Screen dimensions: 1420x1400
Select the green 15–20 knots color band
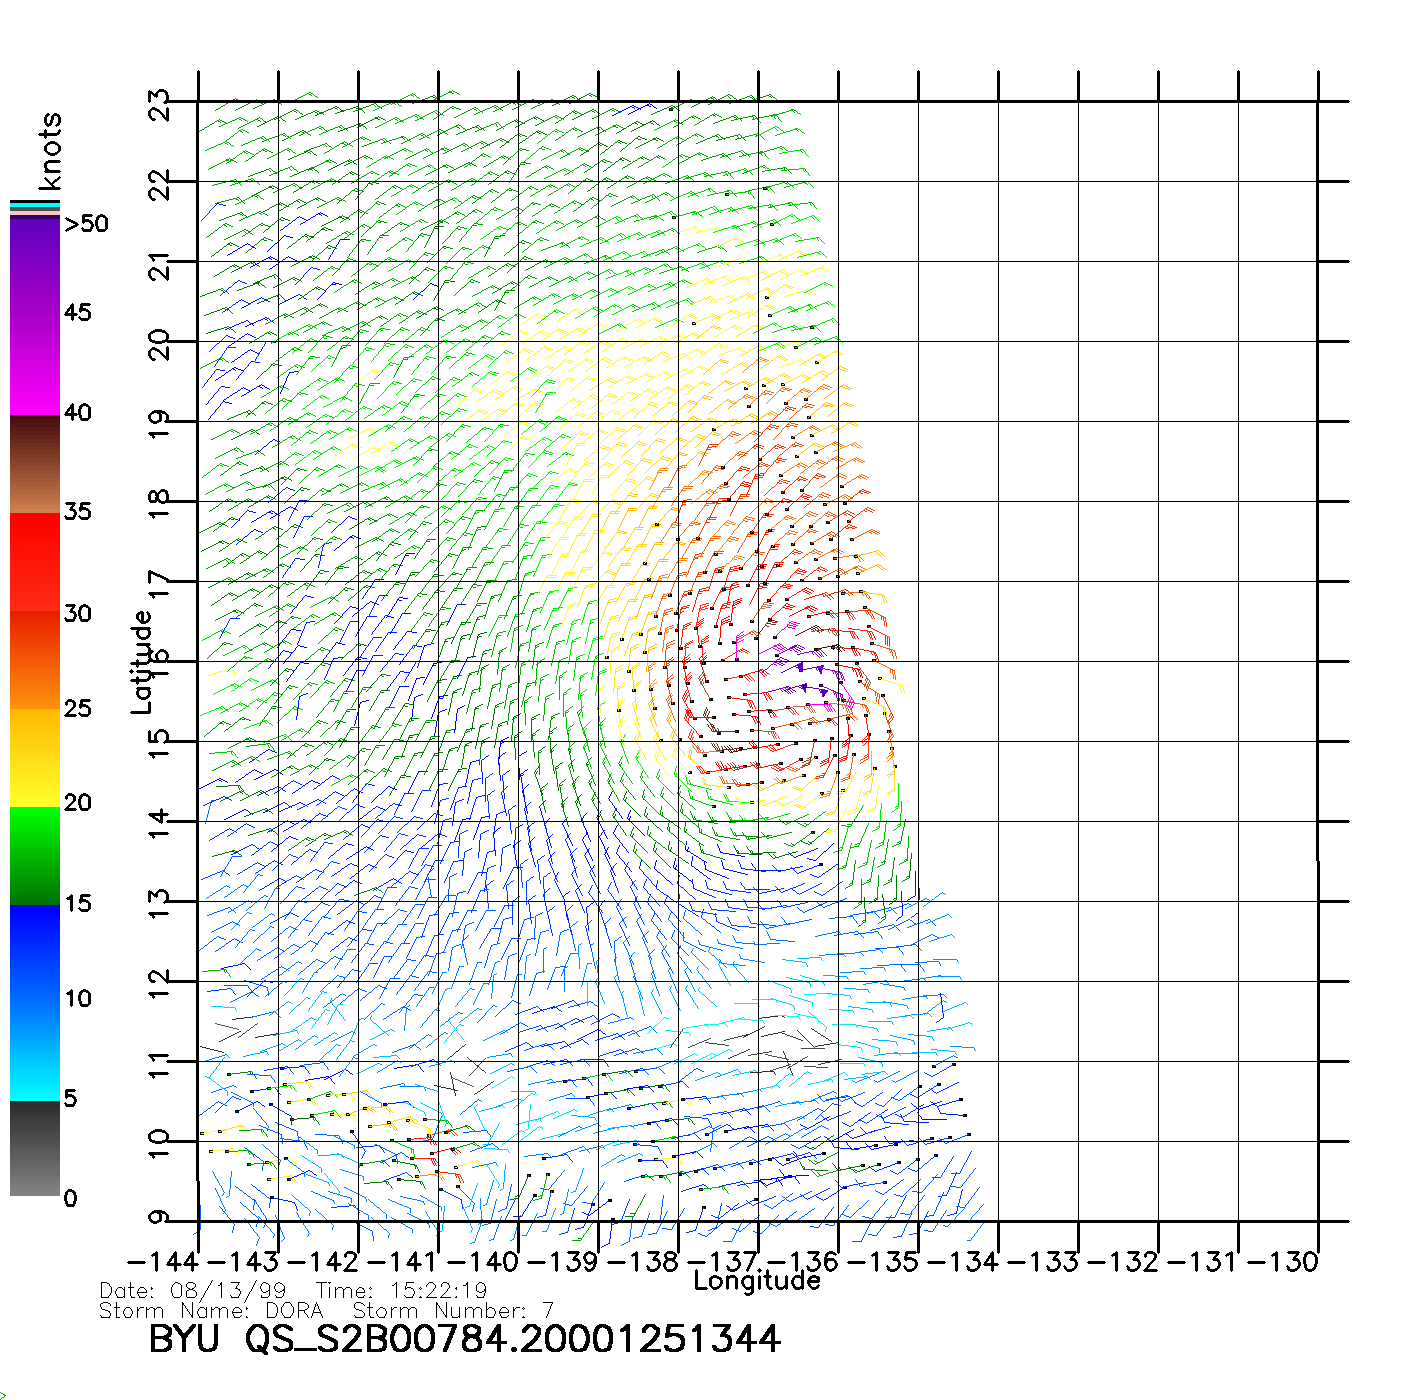[35, 855]
